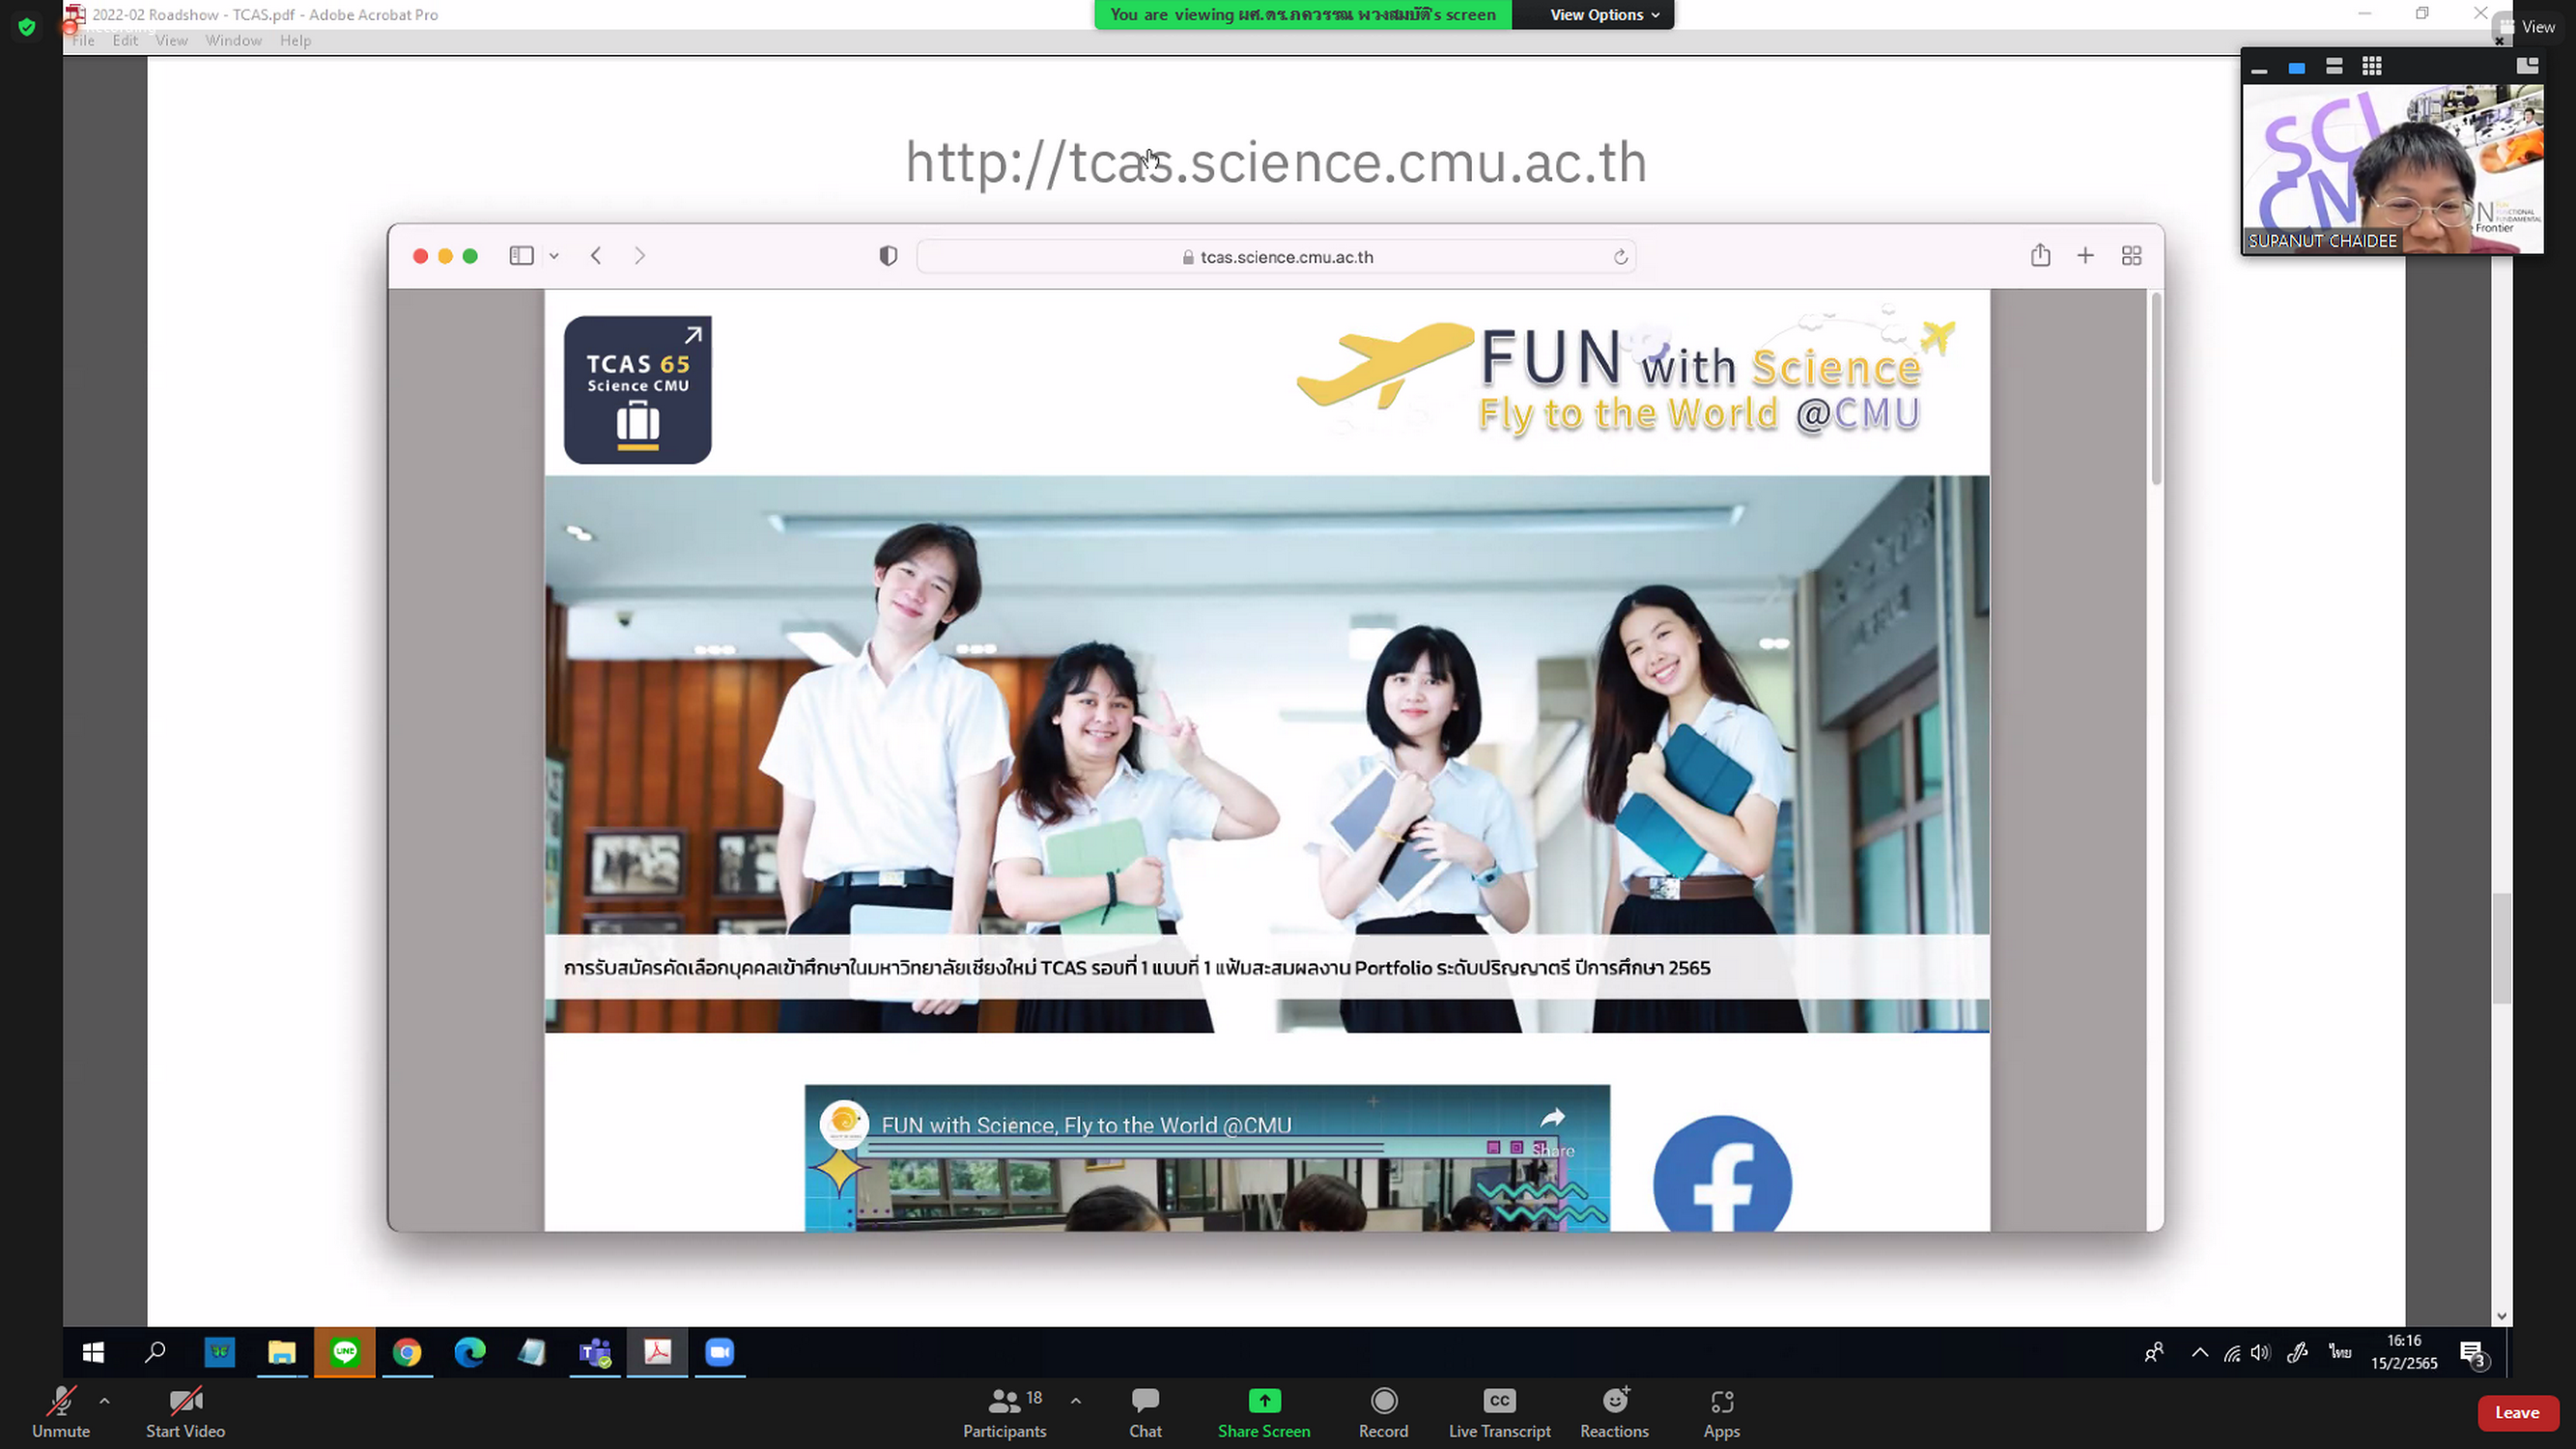Viewport: 2576px width, 1449px height.
Task: Expand the arrow next to Participants
Action: [x=1075, y=1400]
